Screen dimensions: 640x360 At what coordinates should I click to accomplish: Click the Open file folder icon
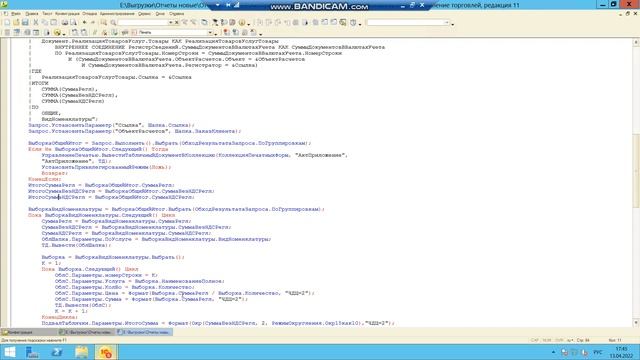(16, 22)
